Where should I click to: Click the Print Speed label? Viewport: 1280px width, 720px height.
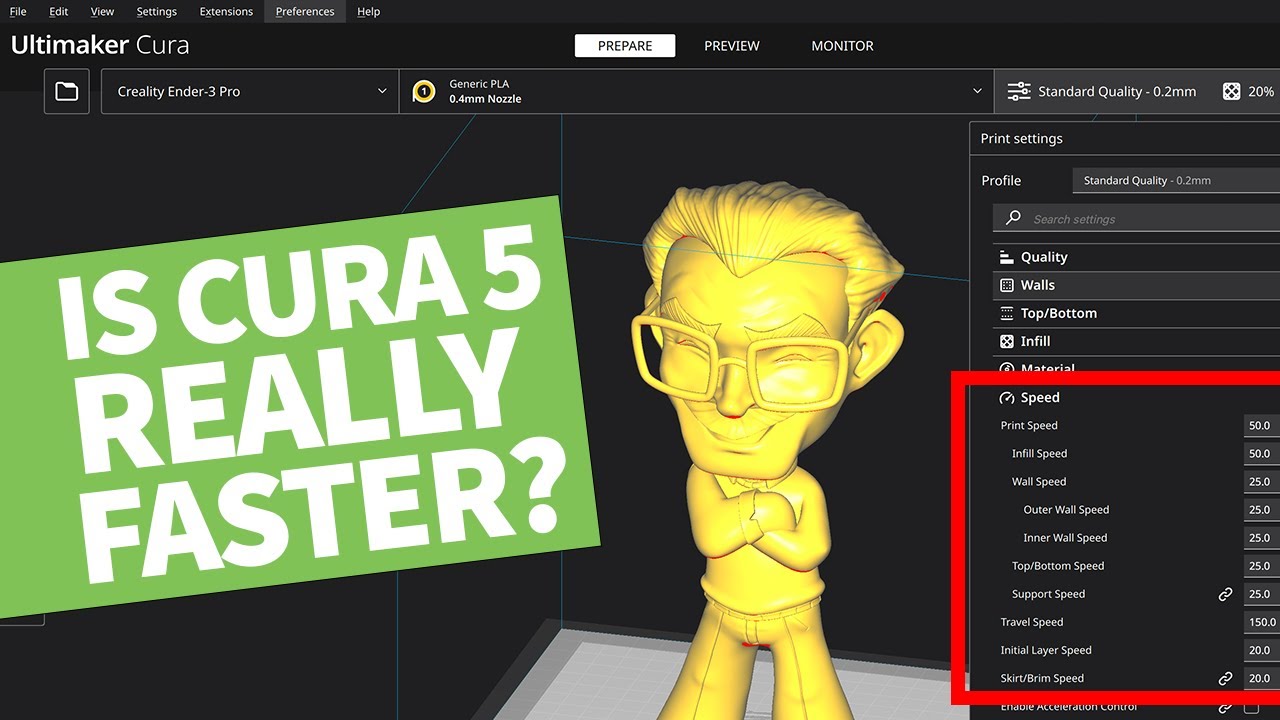click(x=1029, y=426)
